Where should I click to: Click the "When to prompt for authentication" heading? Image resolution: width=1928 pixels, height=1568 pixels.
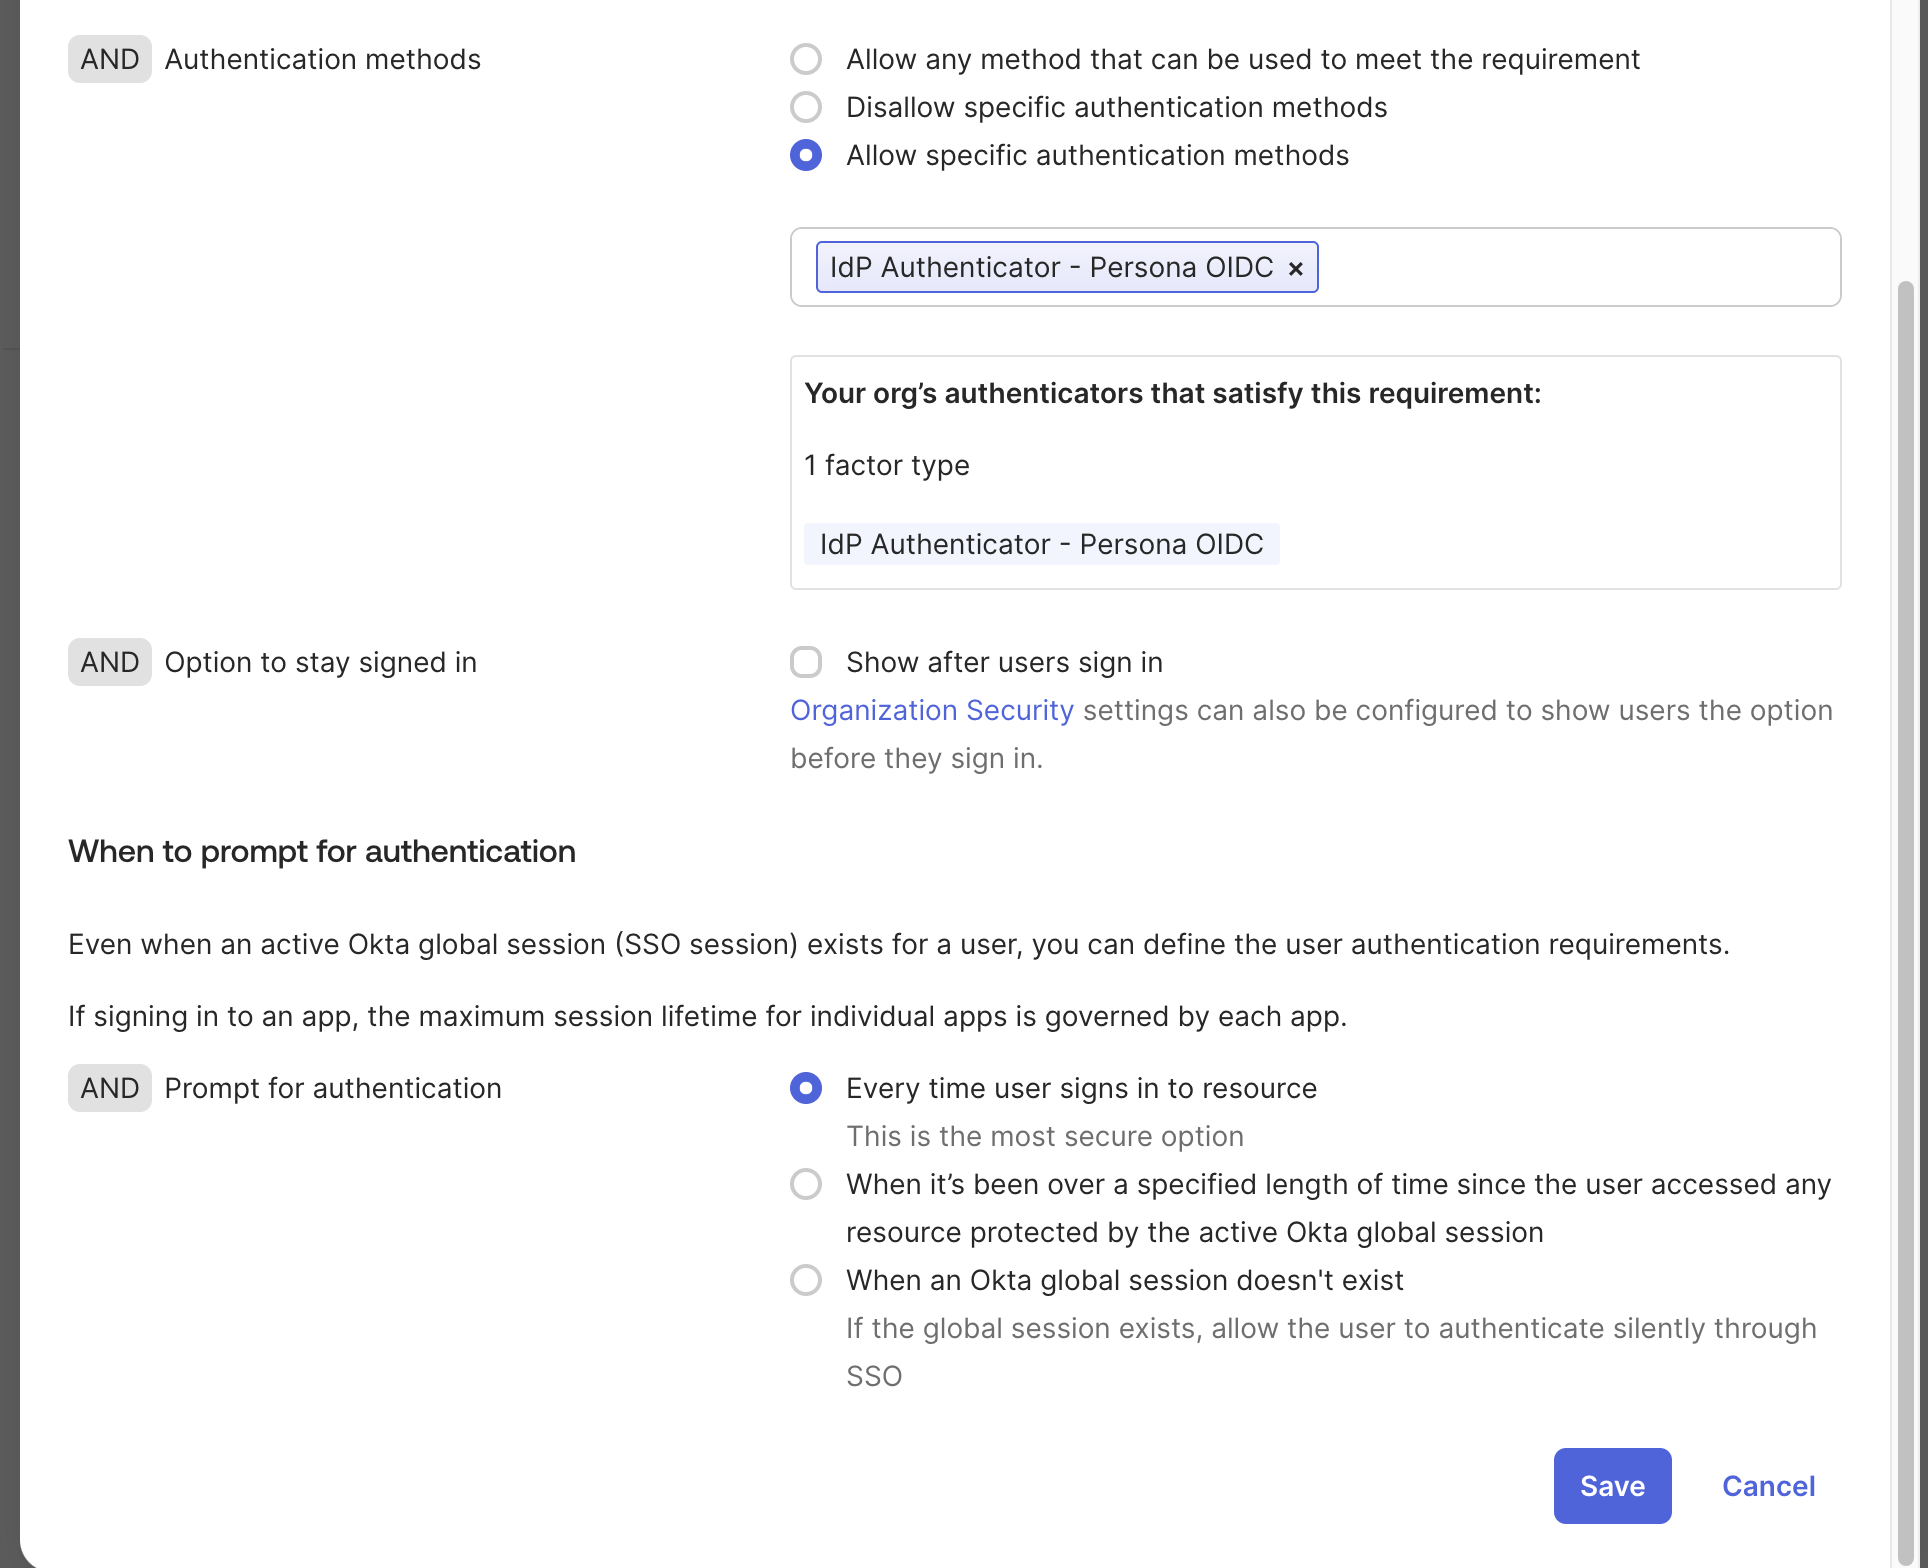(x=321, y=851)
